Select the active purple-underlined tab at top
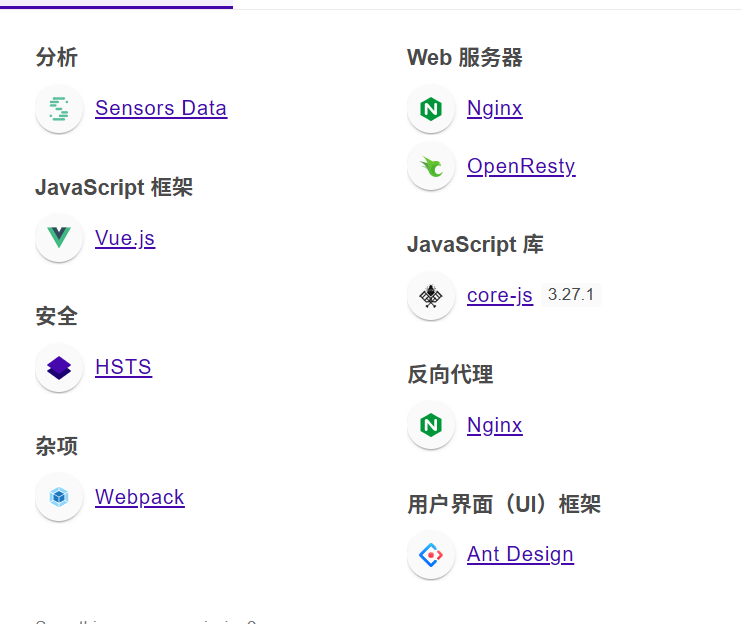The height and width of the screenshot is (624, 742). coord(116,4)
